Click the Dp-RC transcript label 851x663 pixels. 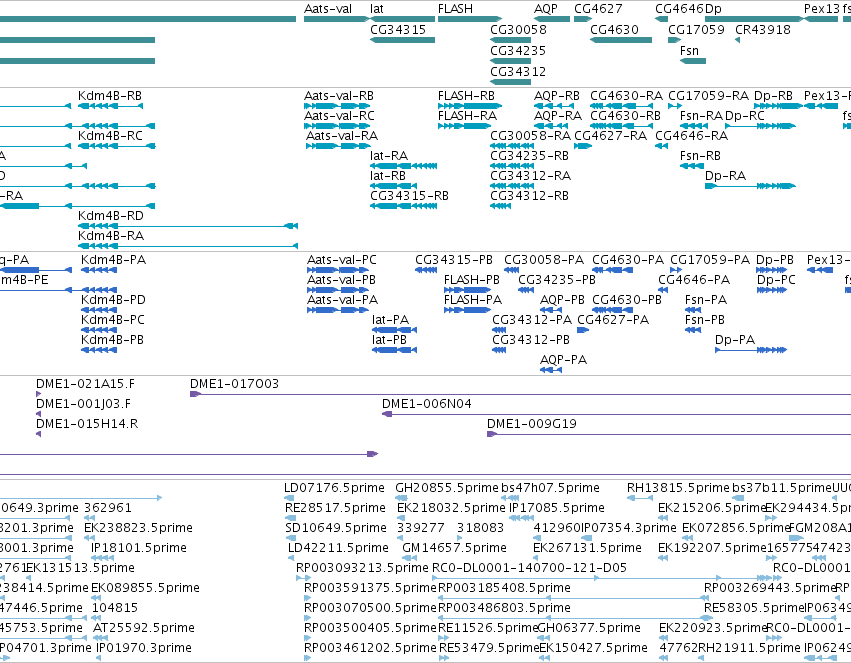coord(745,116)
